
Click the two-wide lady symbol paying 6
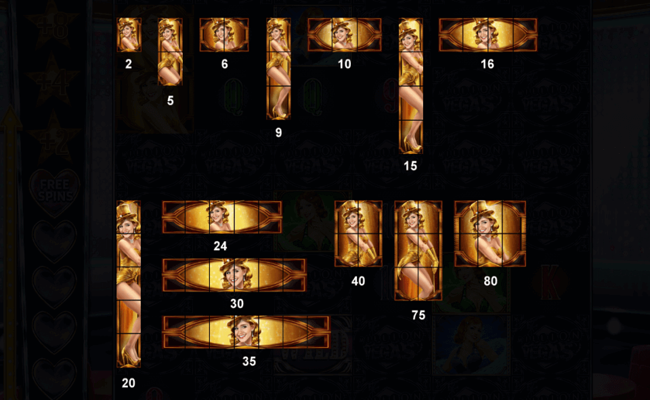224,35
